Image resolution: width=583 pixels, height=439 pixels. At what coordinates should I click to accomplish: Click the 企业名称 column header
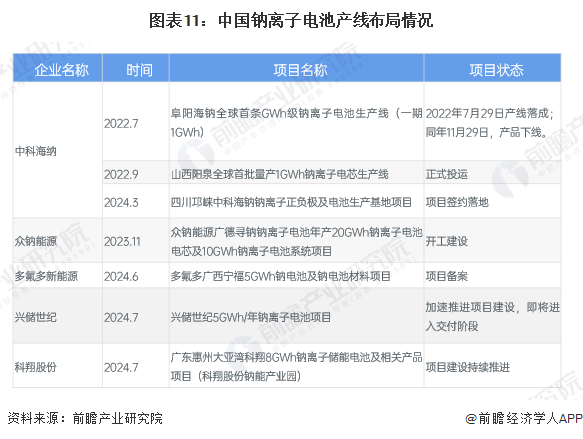click(x=58, y=68)
